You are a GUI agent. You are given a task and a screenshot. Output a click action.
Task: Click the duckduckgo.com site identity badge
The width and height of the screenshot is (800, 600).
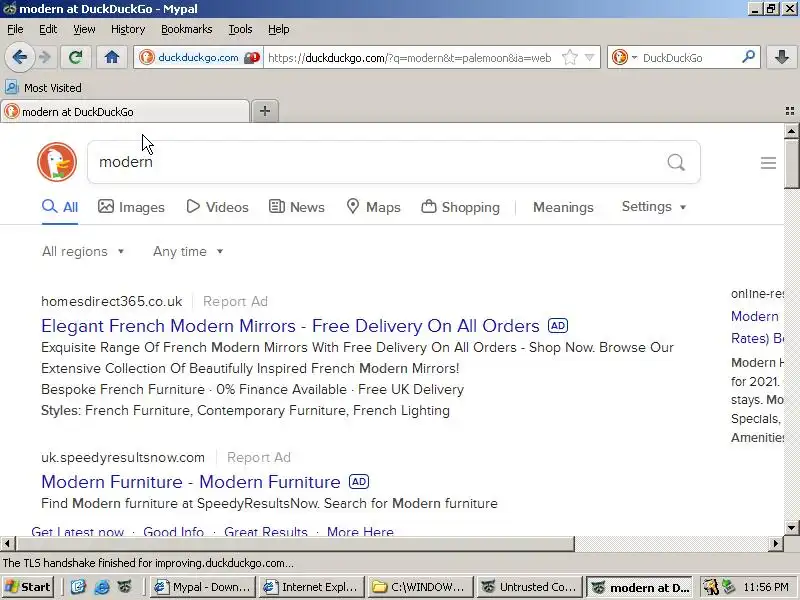tap(199, 58)
